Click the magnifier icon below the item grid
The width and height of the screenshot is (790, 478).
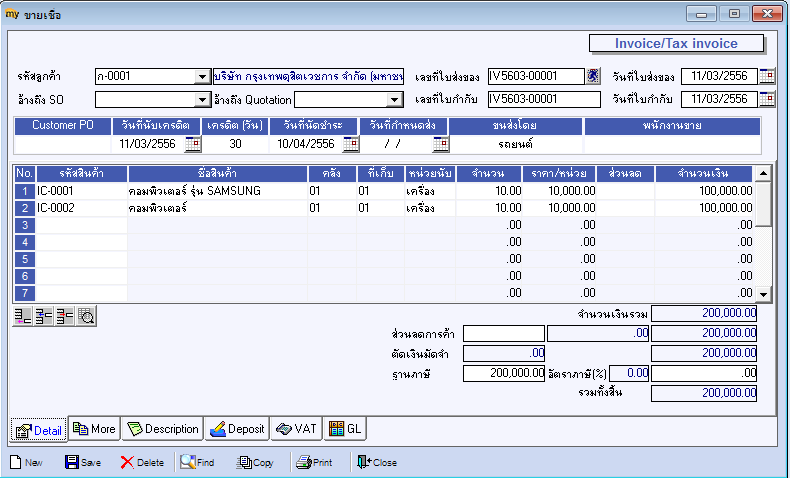(x=87, y=317)
